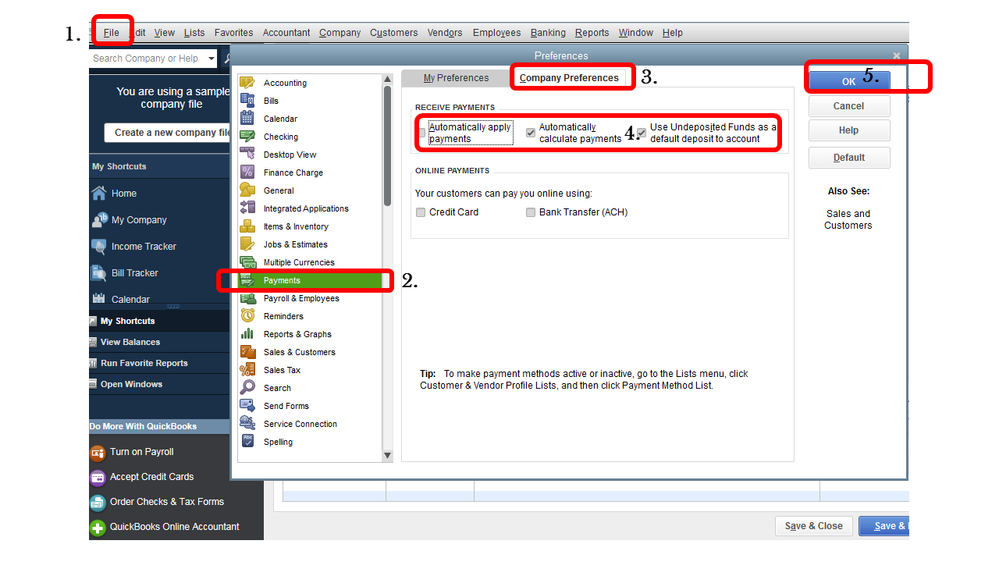Open the Customers menu

(x=394, y=32)
